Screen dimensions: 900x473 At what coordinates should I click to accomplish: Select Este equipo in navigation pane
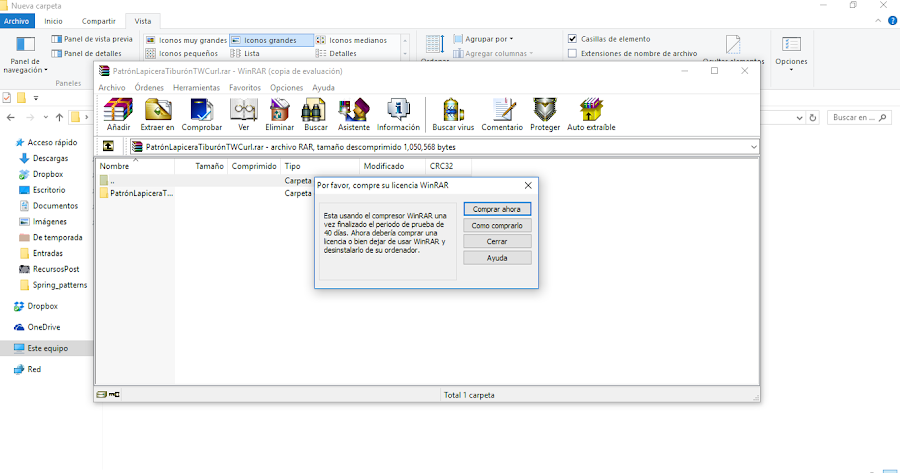click(46, 348)
